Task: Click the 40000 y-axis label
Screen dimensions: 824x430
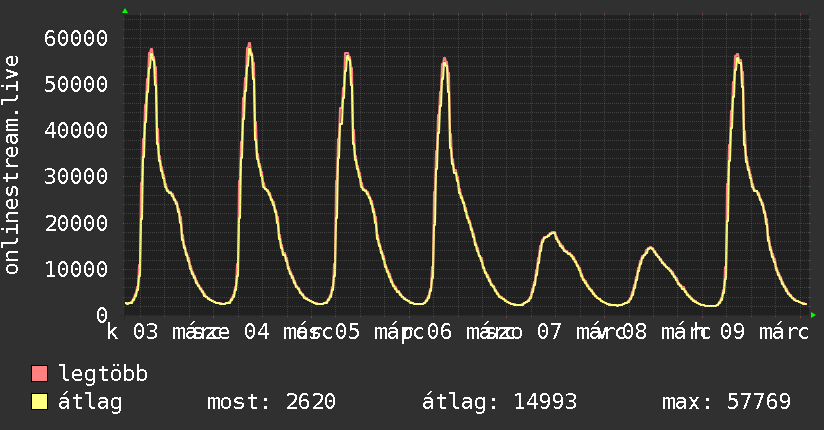Action: coord(76,130)
